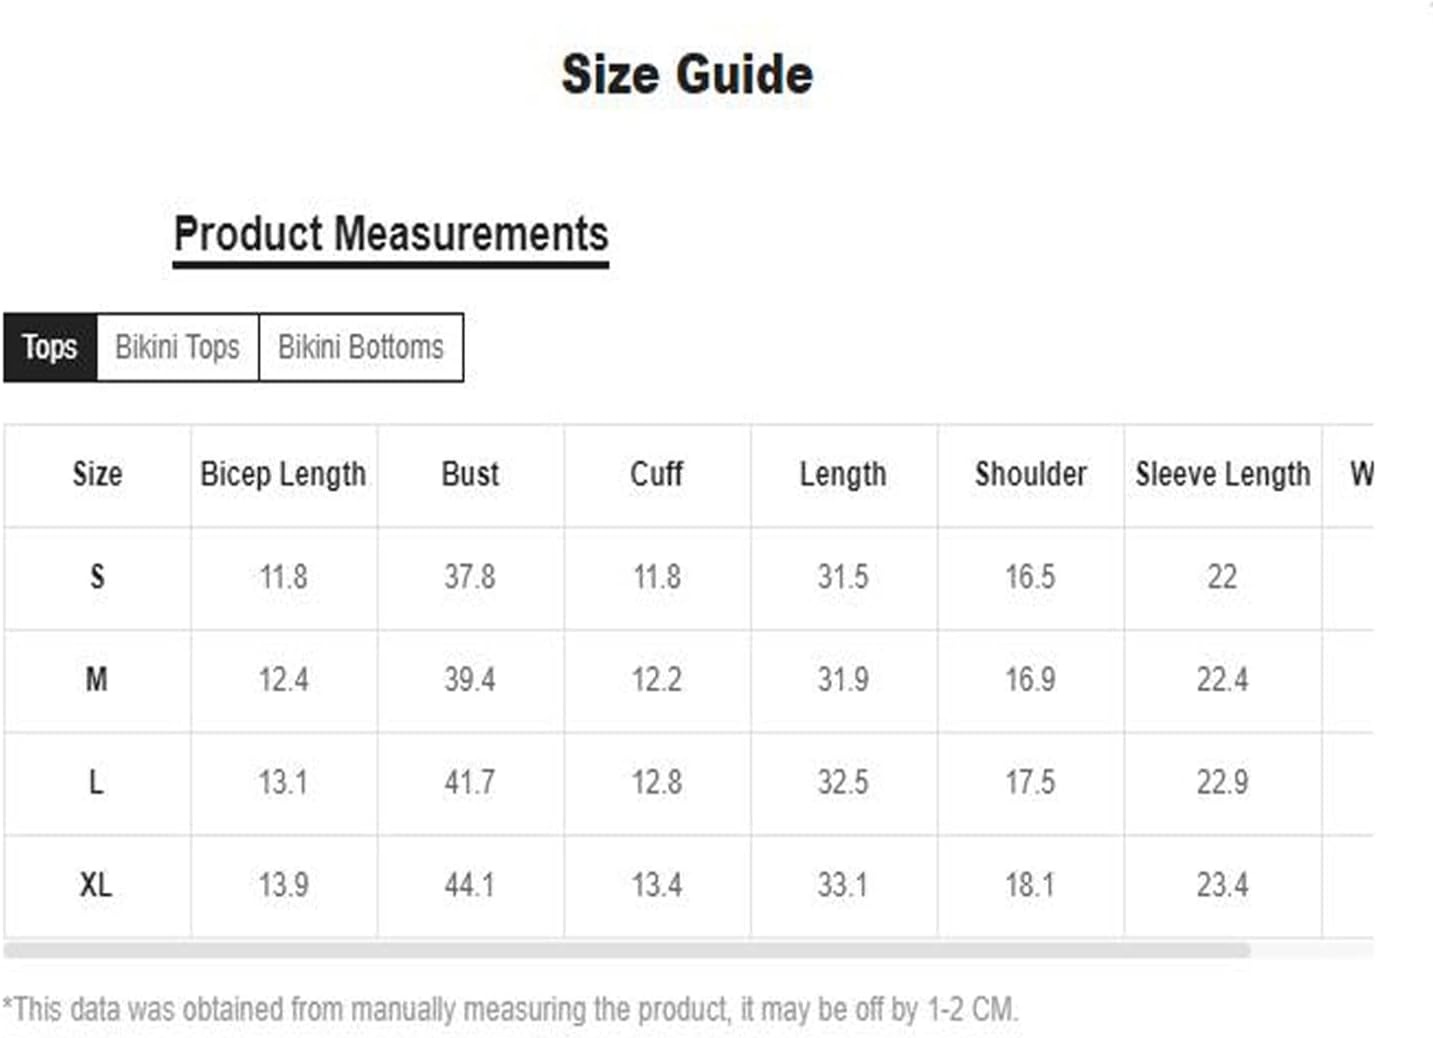Switch to the Bikini Tops tab

(x=178, y=347)
